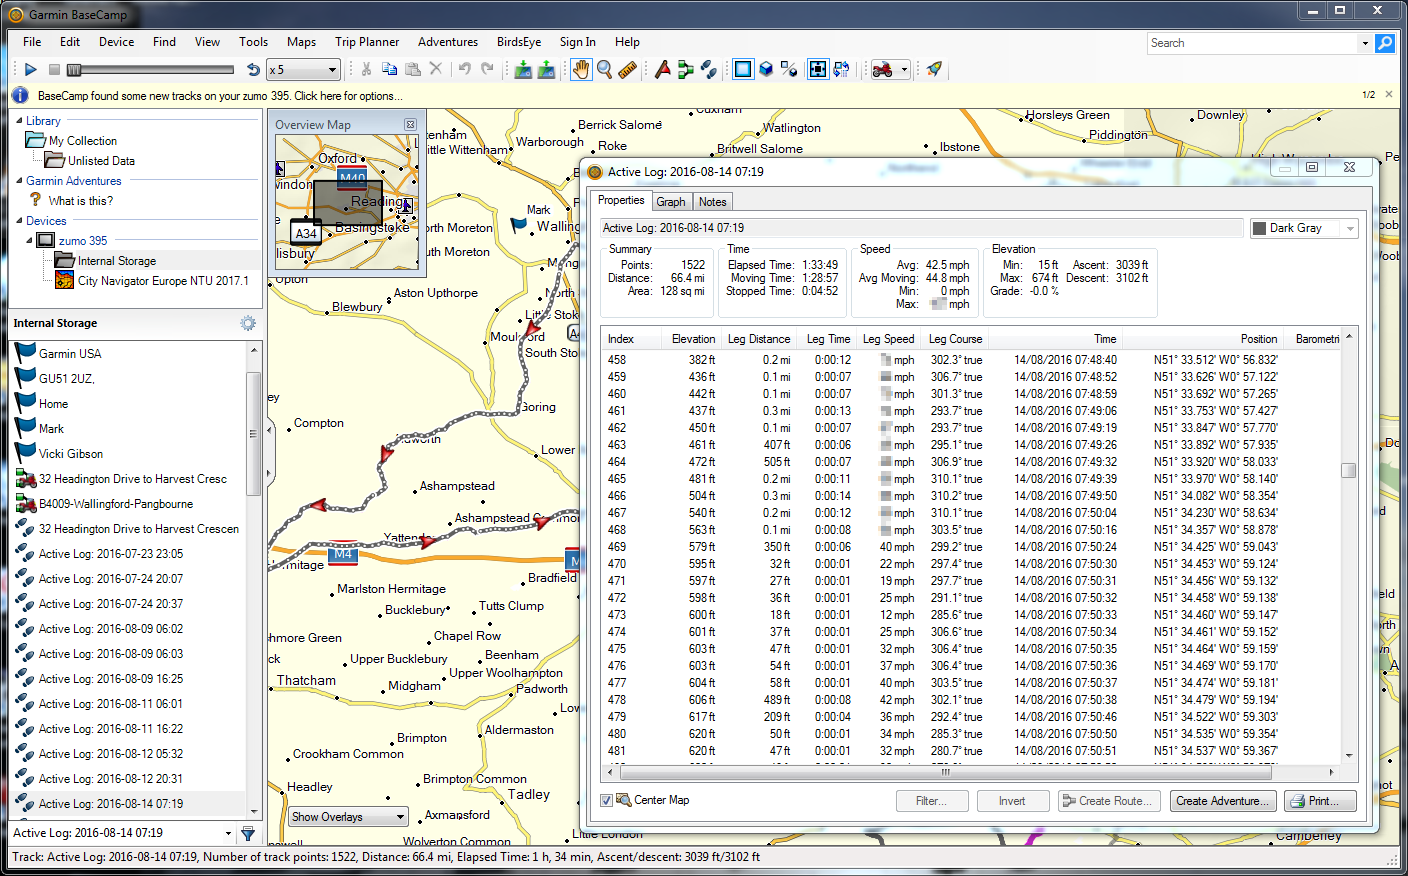Image resolution: width=1408 pixels, height=876 pixels.
Task: Collapse the Library tree section
Action: (x=19, y=120)
